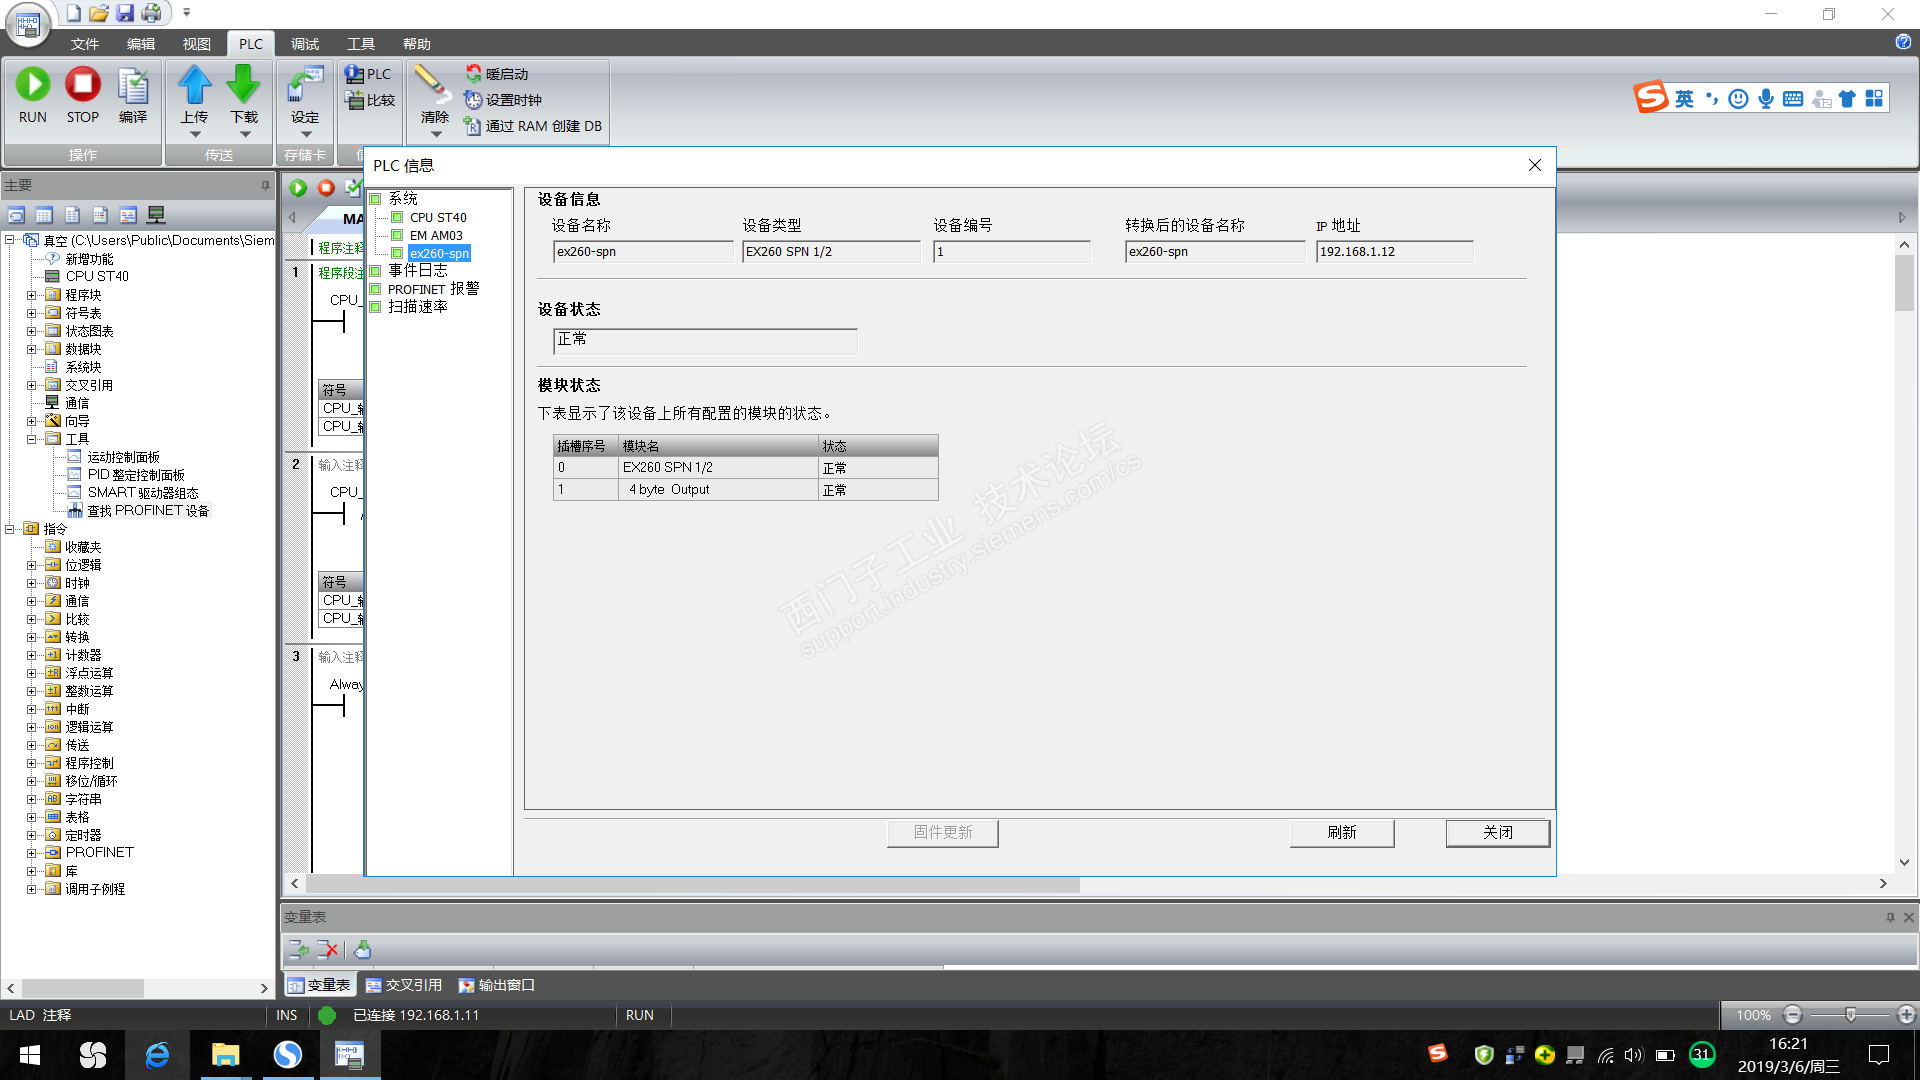The width and height of the screenshot is (1920, 1080).
Task: Open the 调试 menu tab
Action: coord(304,44)
